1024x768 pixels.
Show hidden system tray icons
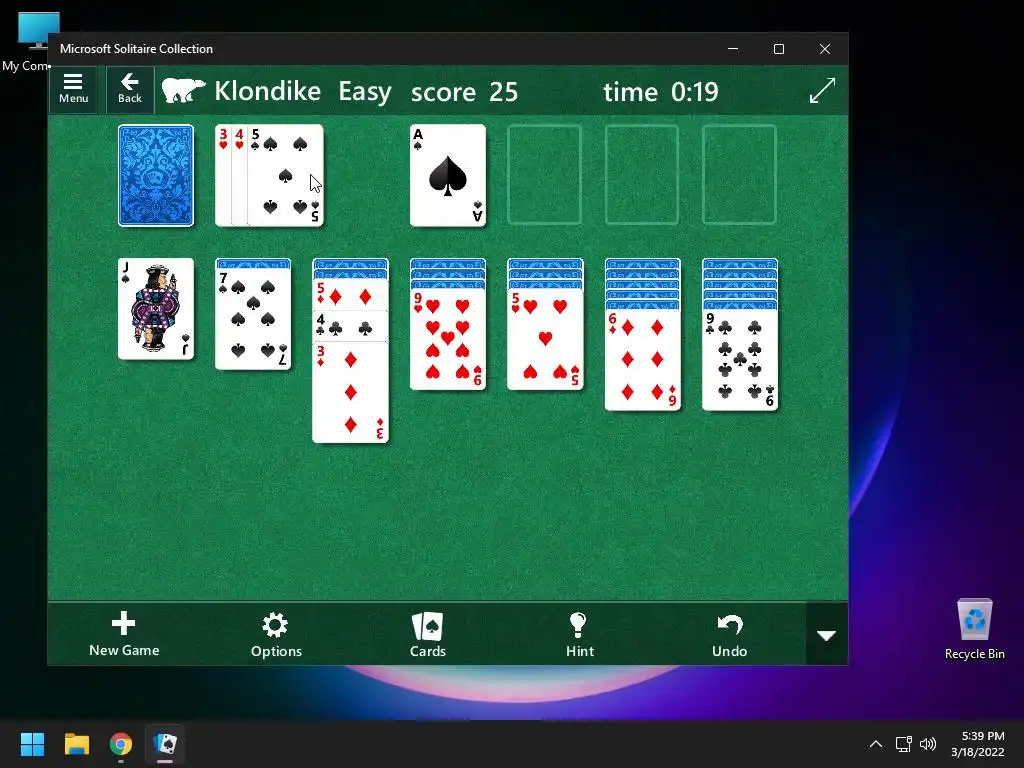click(x=876, y=744)
